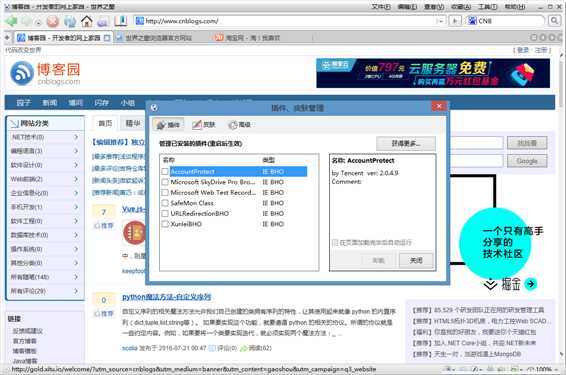Viewport: 566px width, 375px height.
Task: Close the plugin dialog with red X
Action: [439, 106]
